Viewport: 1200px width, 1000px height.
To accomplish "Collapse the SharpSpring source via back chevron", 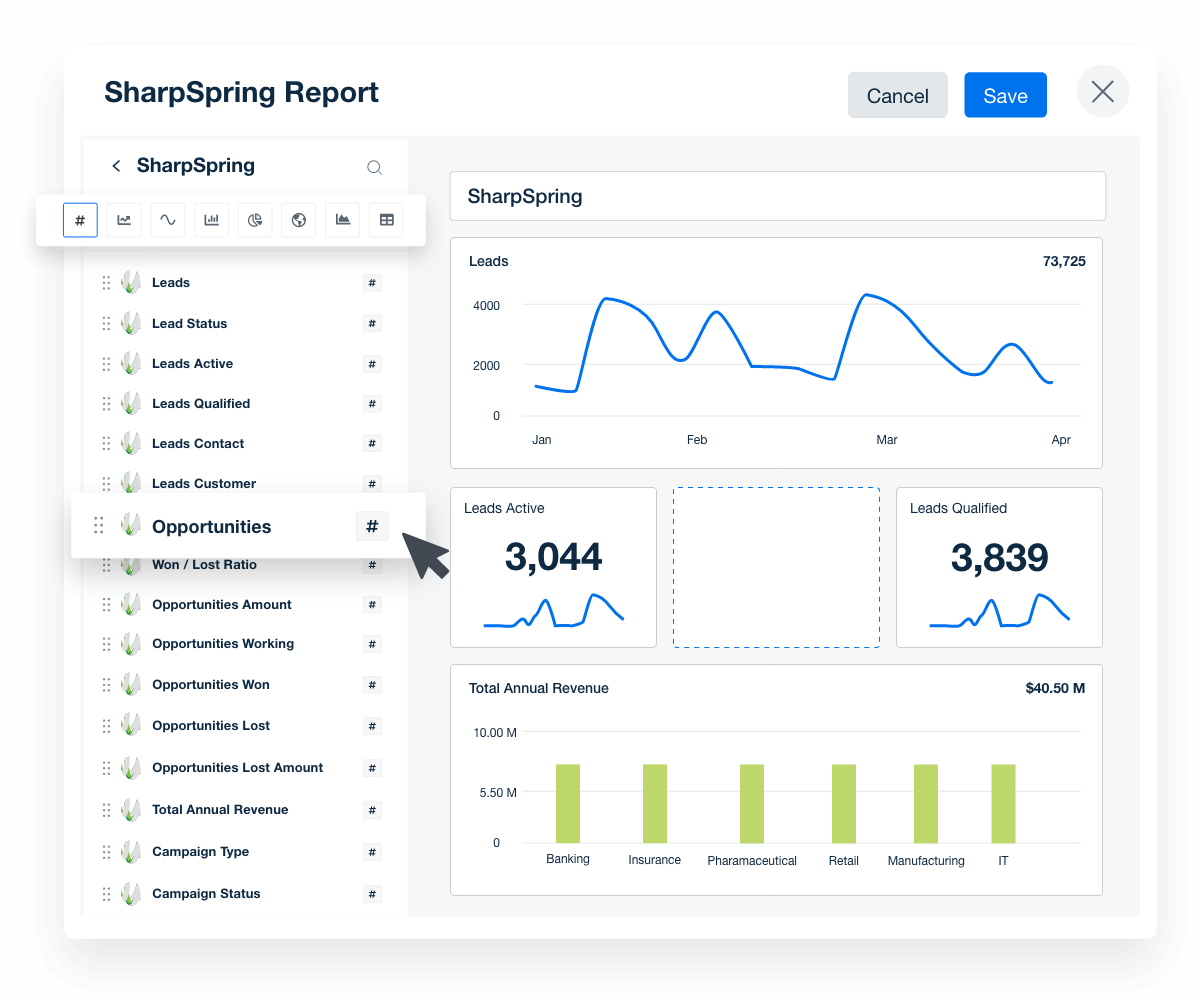I will coord(116,165).
